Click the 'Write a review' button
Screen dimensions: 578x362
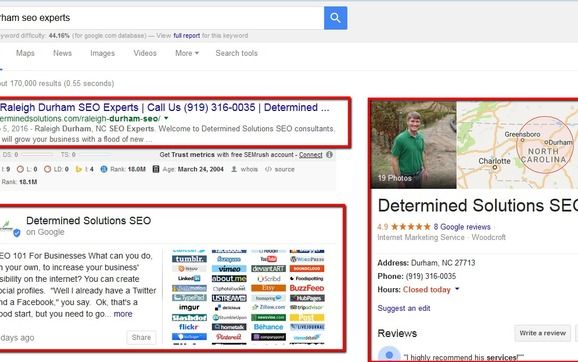pos(543,333)
